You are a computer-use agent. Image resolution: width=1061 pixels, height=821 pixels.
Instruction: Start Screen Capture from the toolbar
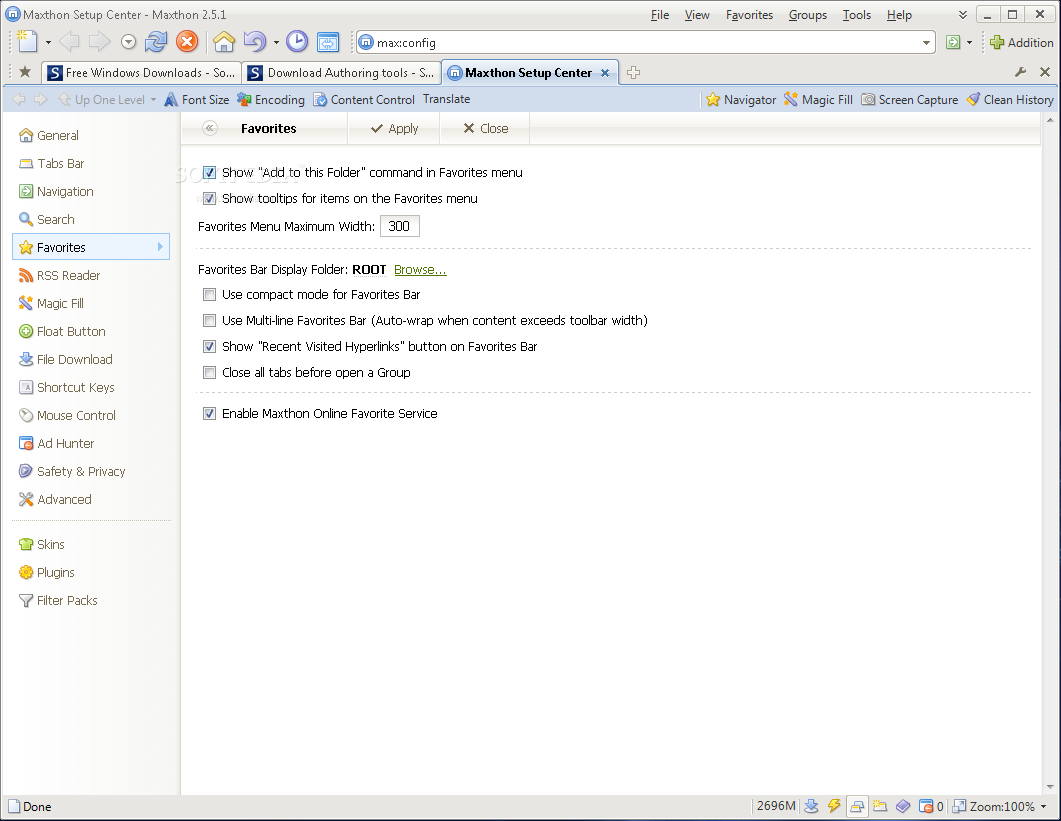click(909, 99)
